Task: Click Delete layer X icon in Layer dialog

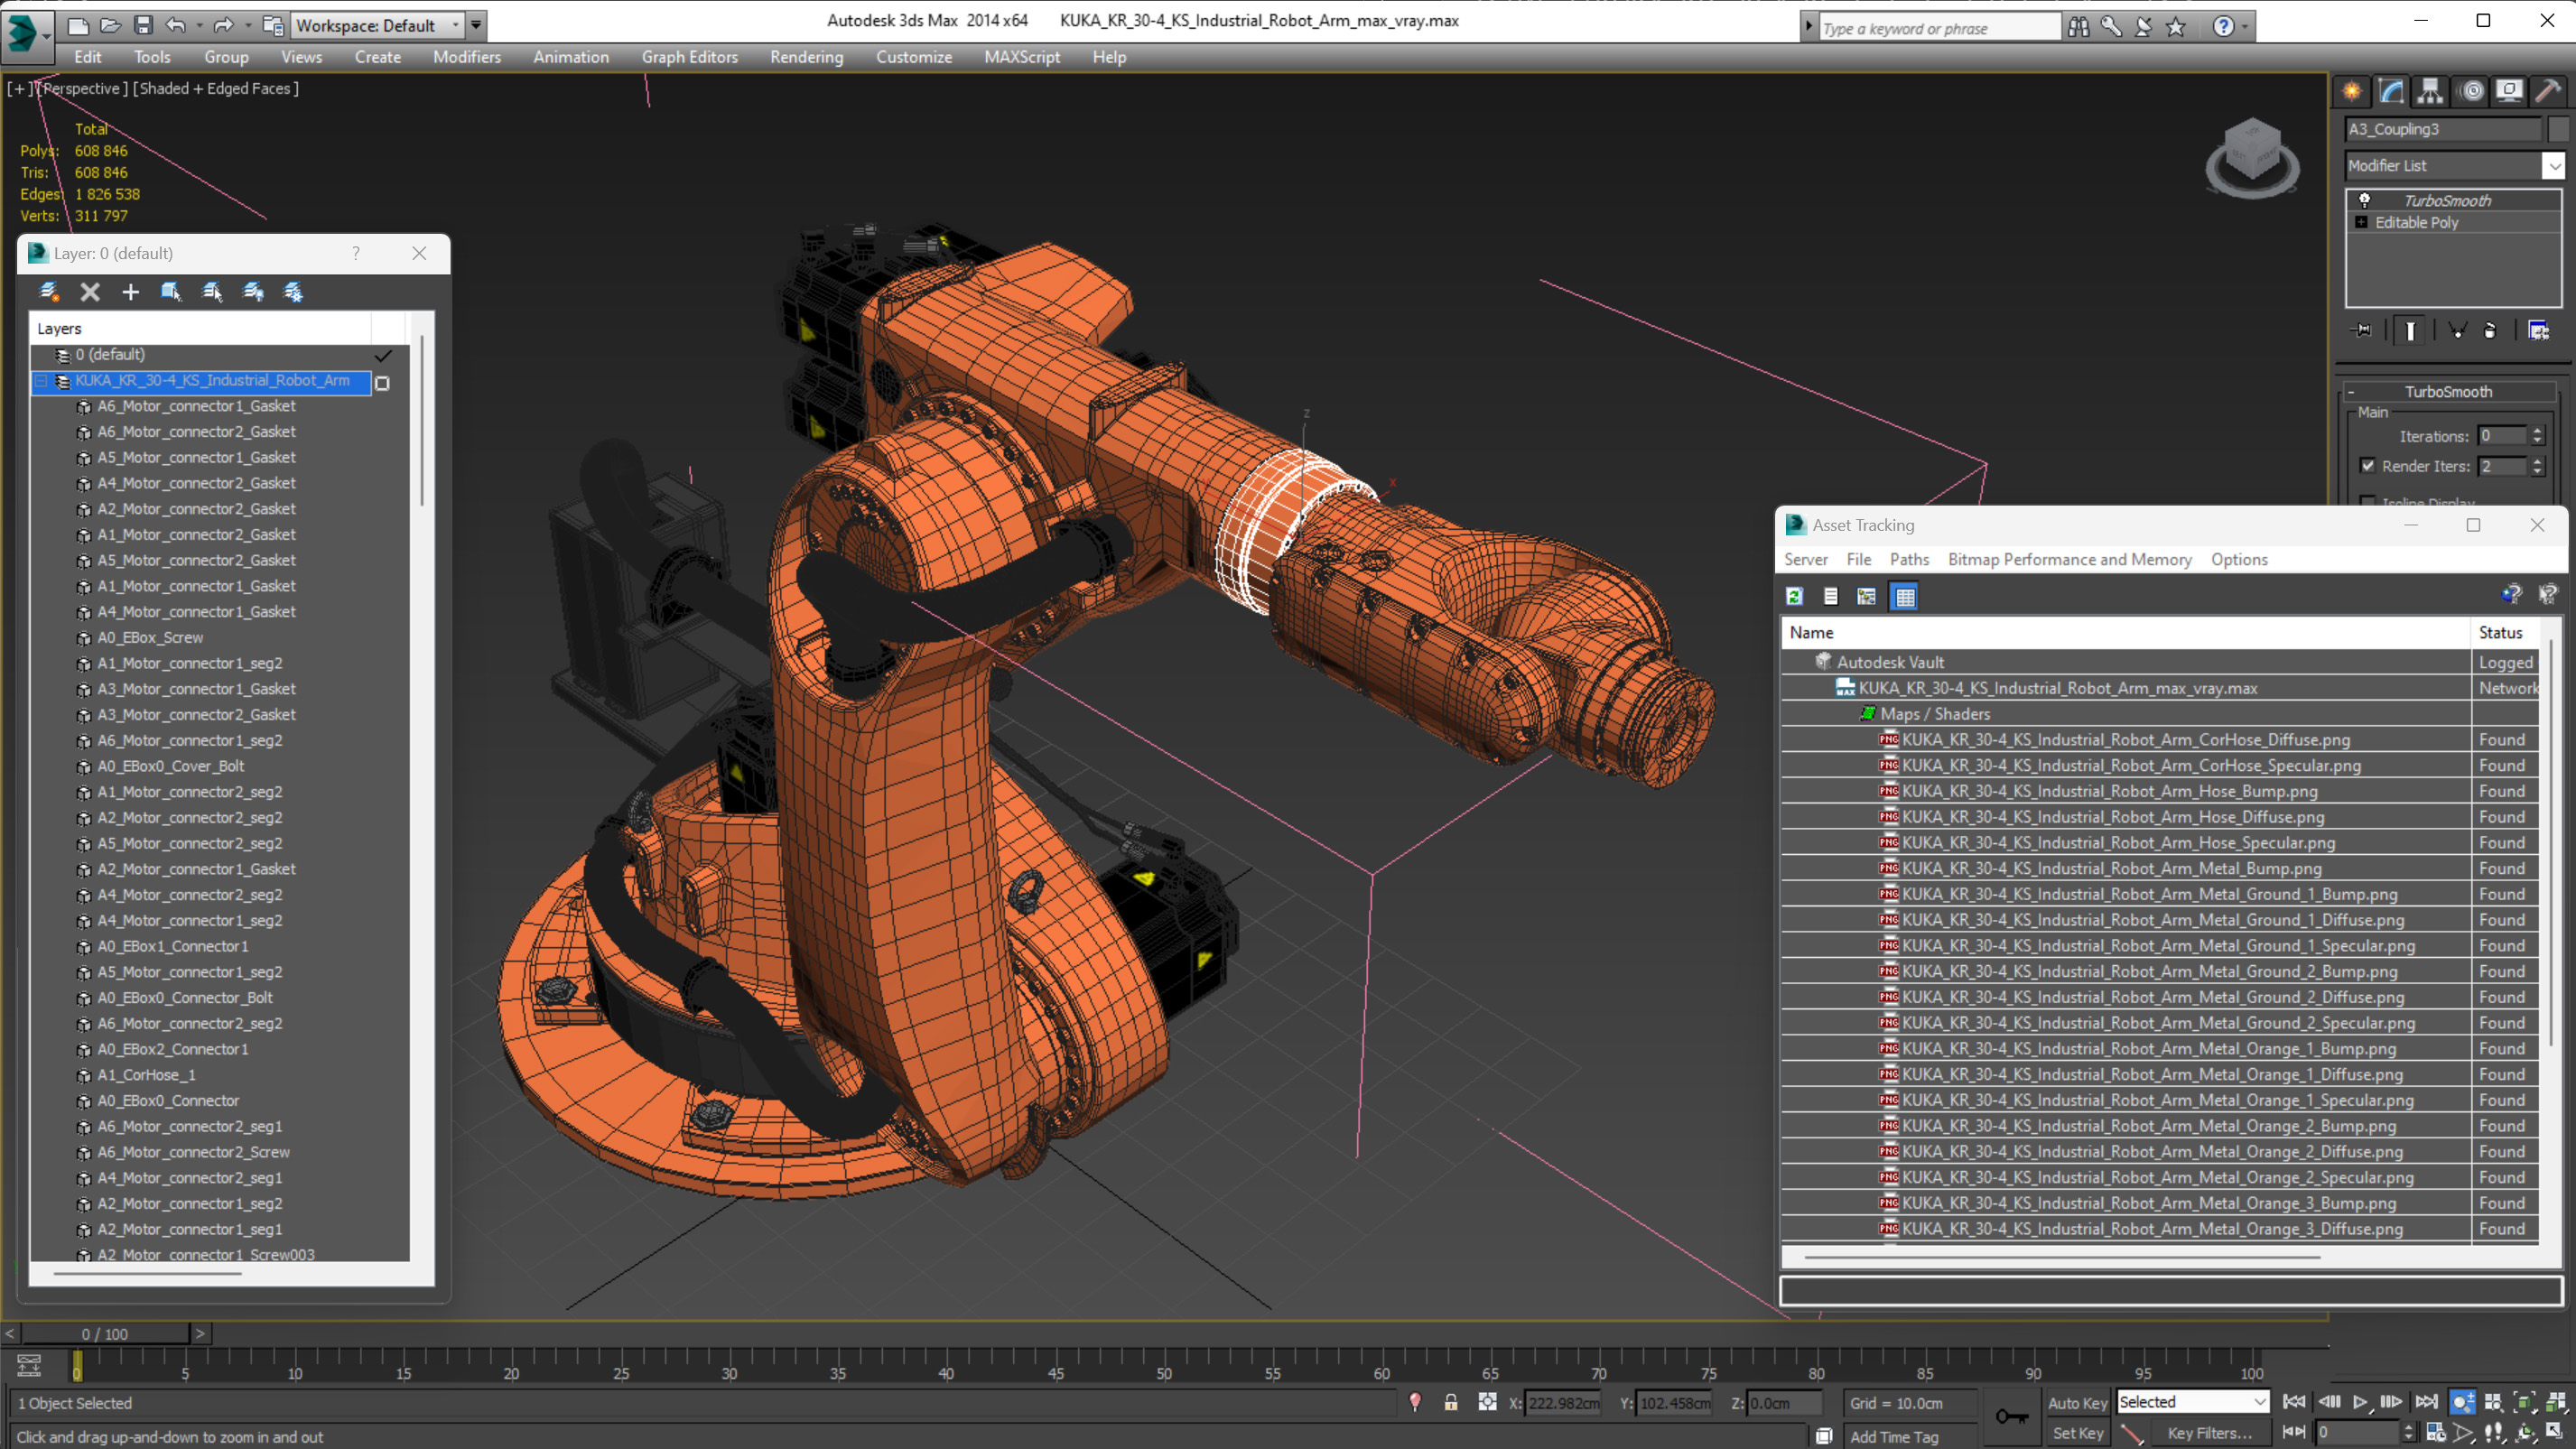Action: pyautogui.click(x=90, y=292)
